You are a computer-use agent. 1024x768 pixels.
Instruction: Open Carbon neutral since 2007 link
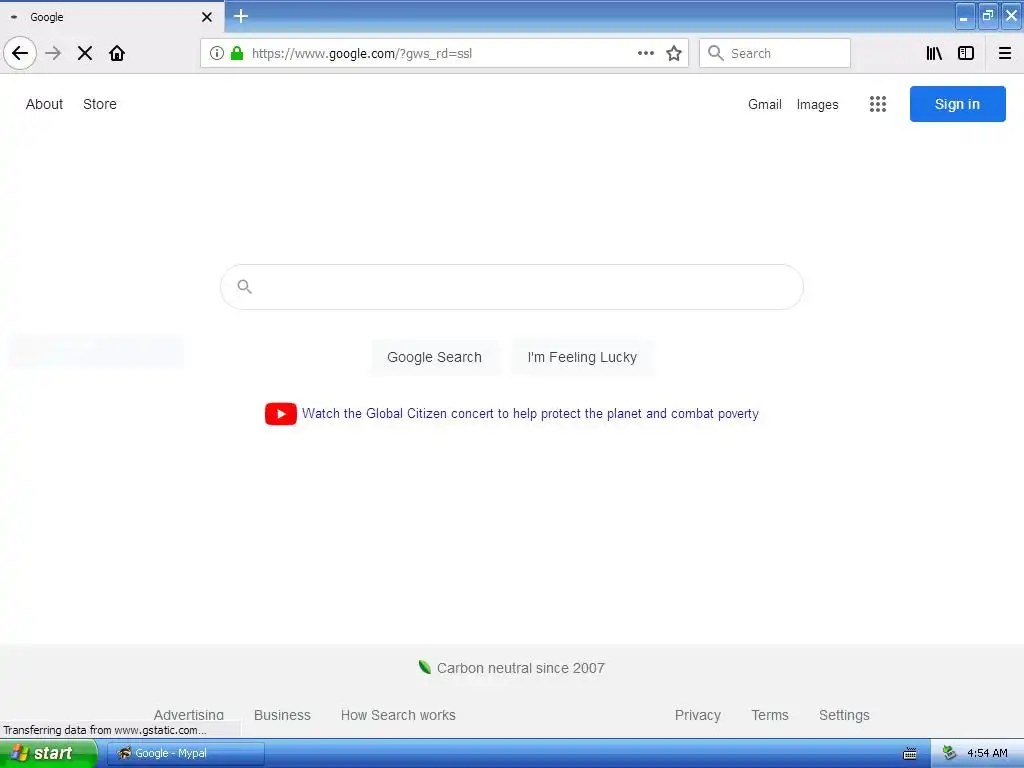click(520, 668)
